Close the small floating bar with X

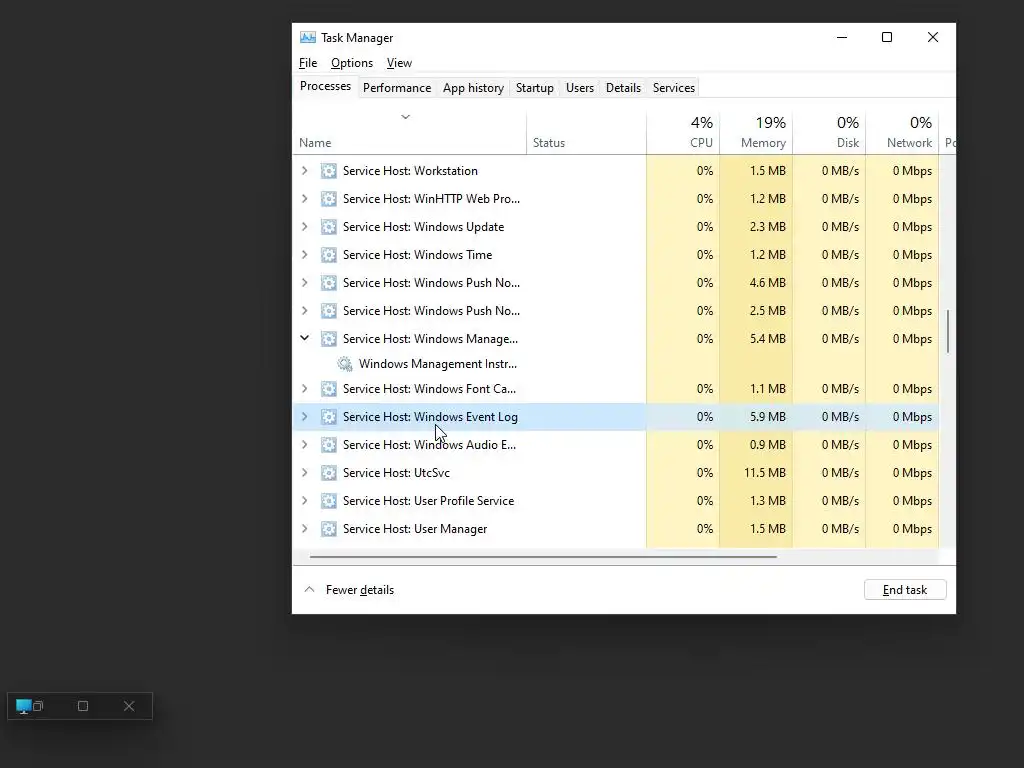129,706
